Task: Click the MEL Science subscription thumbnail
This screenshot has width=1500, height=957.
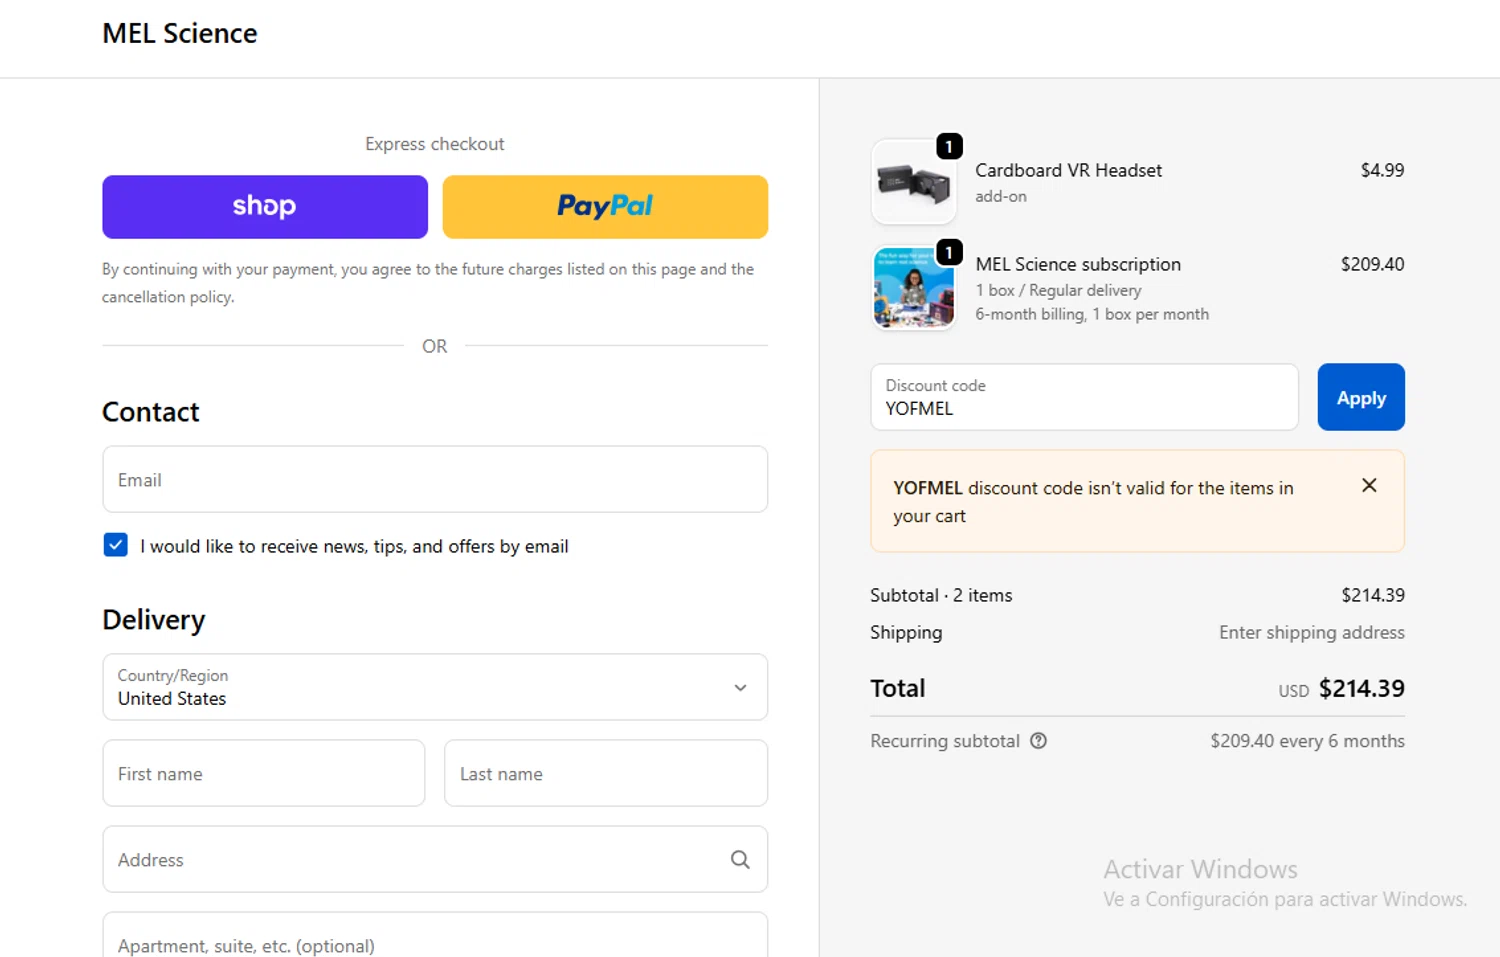Action: click(914, 289)
